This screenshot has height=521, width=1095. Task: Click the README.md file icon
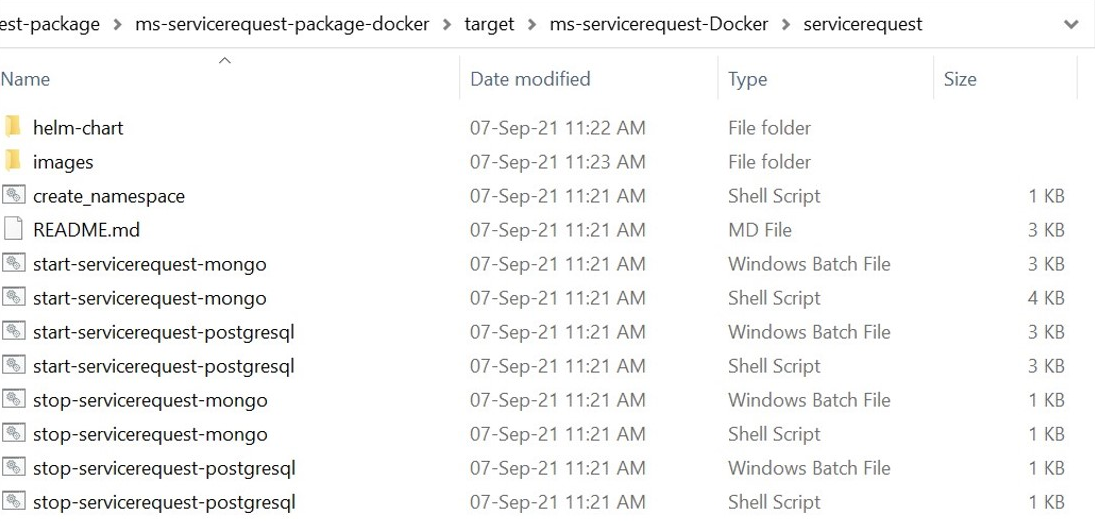pos(13,230)
